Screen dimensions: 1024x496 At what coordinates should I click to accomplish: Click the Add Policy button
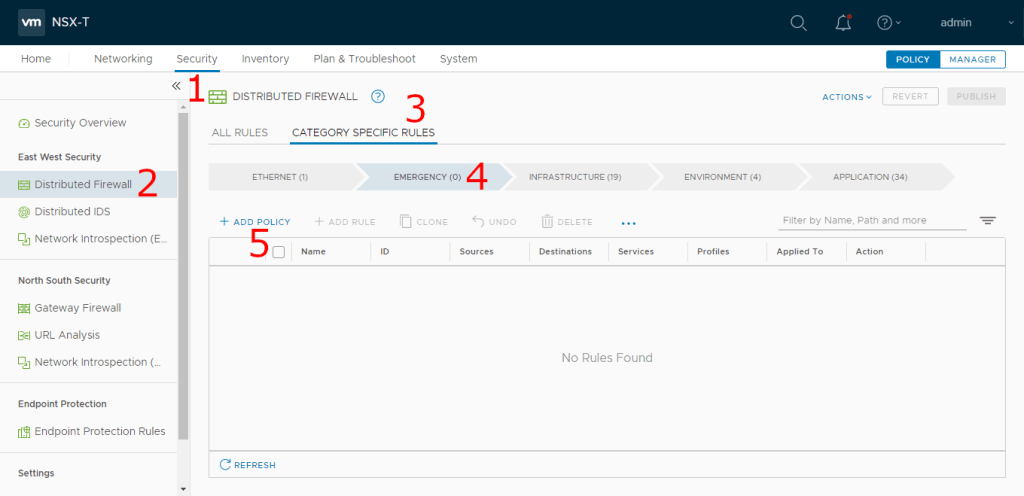[x=254, y=222]
